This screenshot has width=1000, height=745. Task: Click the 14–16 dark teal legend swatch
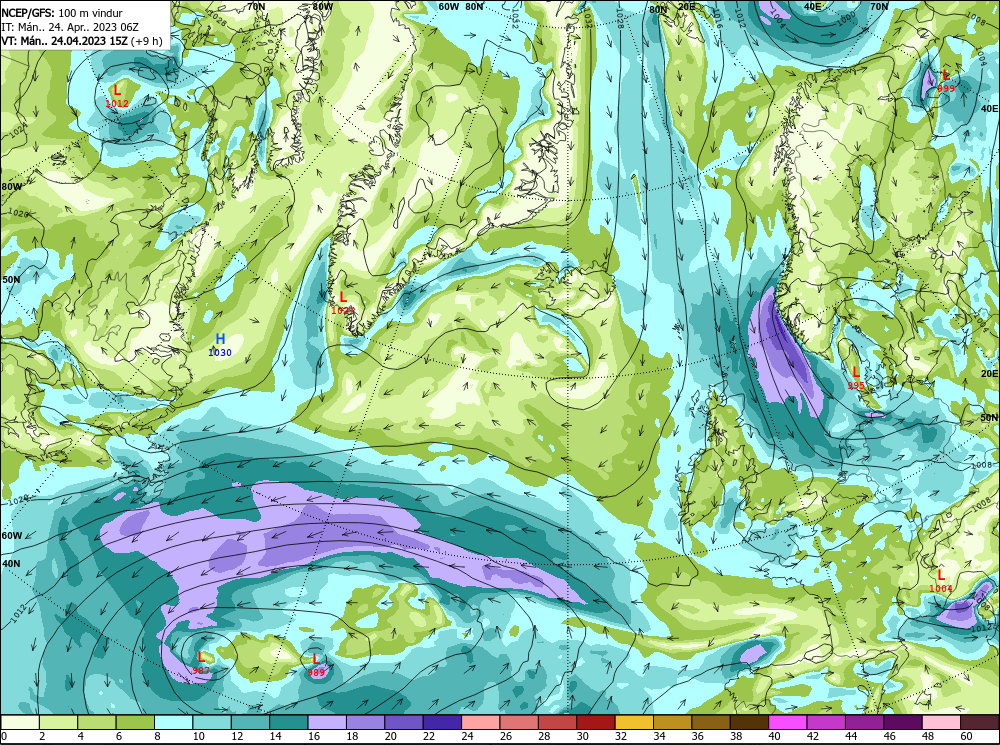(x=289, y=722)
